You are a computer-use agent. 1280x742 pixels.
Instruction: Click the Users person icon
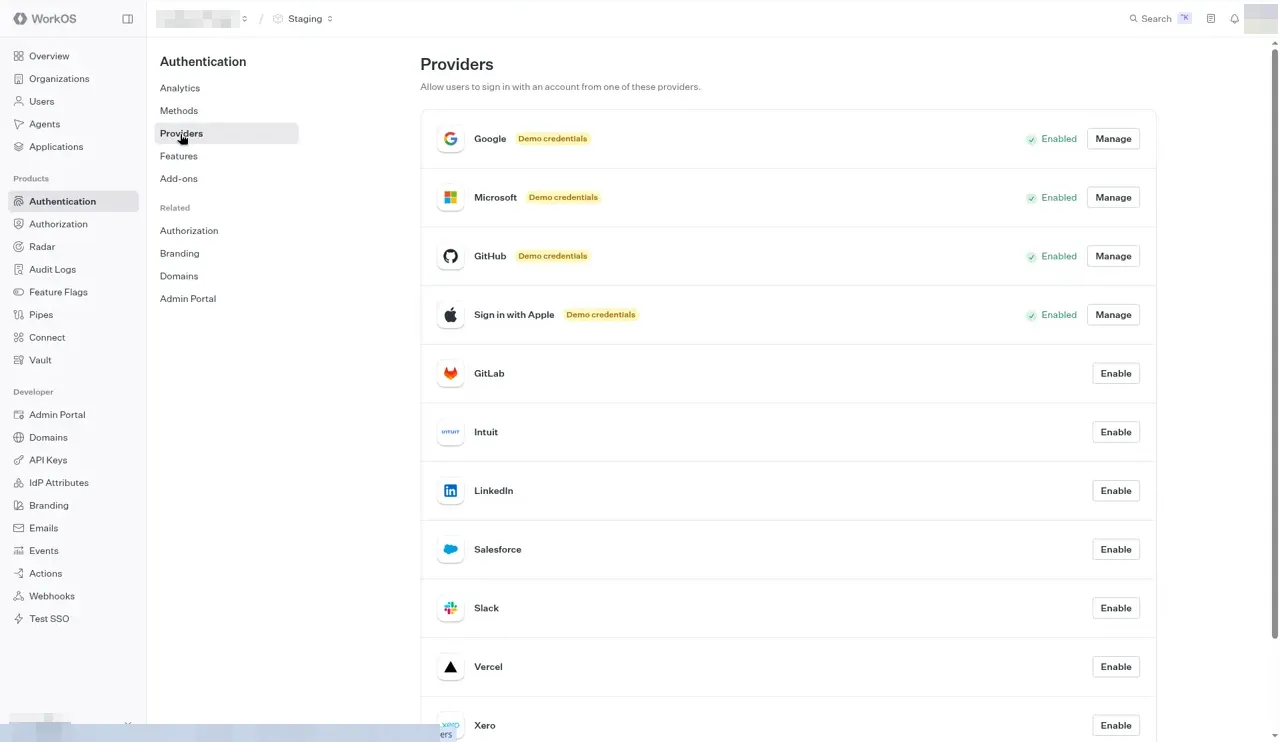pos(19,101)
